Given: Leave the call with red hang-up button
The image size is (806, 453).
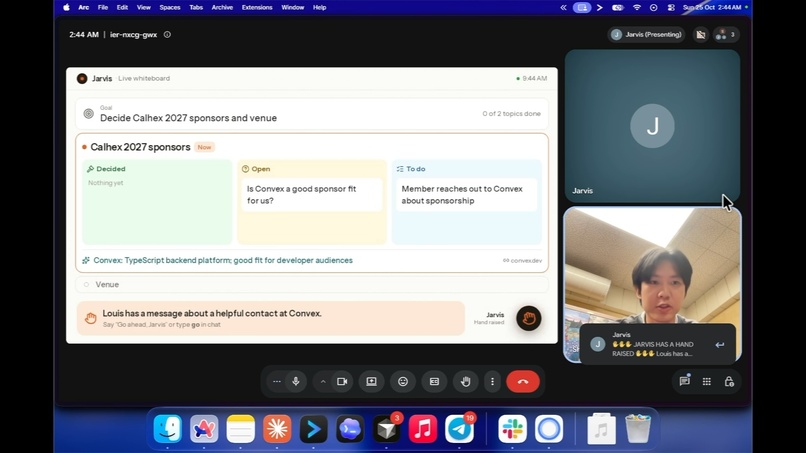Looking at the screenshot, I should tap(523, 382).
